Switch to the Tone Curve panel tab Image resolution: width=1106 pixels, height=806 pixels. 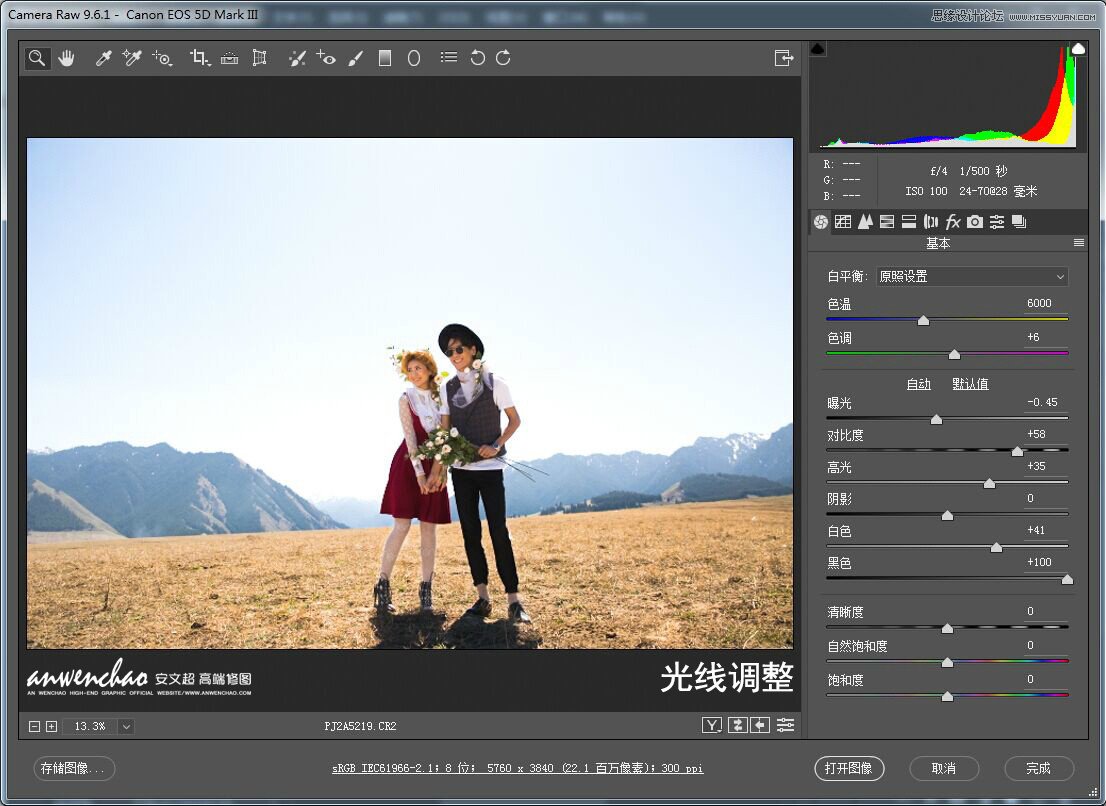click(x=843, y=222)
